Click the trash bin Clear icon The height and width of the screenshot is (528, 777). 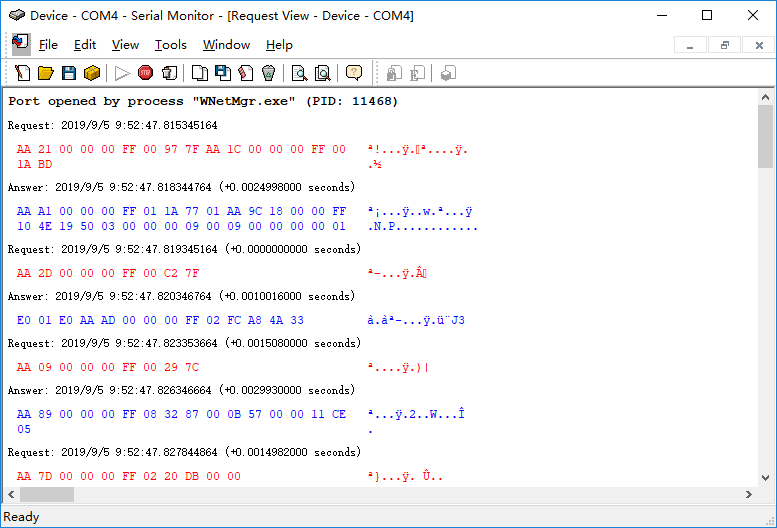coord(268,73)
